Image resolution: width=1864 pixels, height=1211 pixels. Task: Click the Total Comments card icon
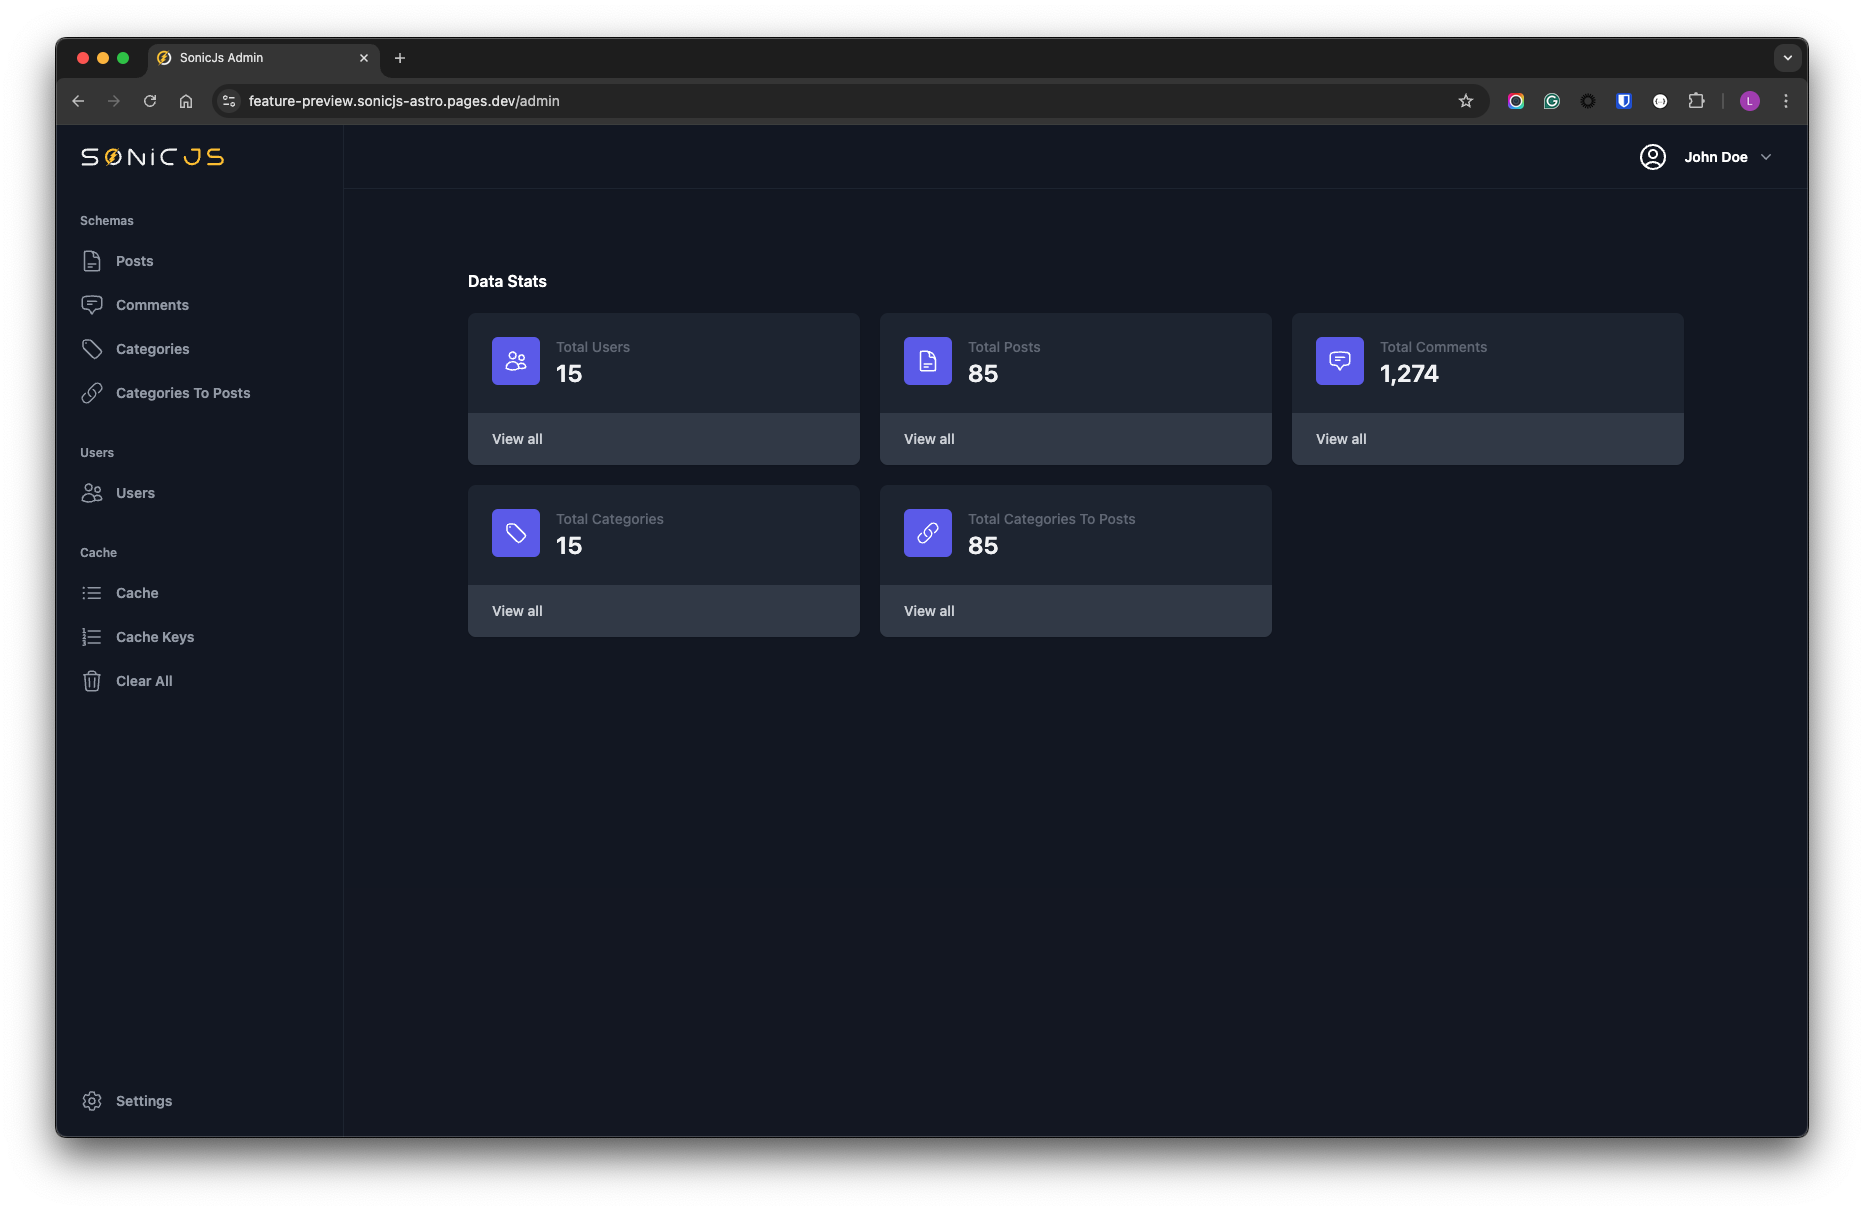pos(1339,360)
